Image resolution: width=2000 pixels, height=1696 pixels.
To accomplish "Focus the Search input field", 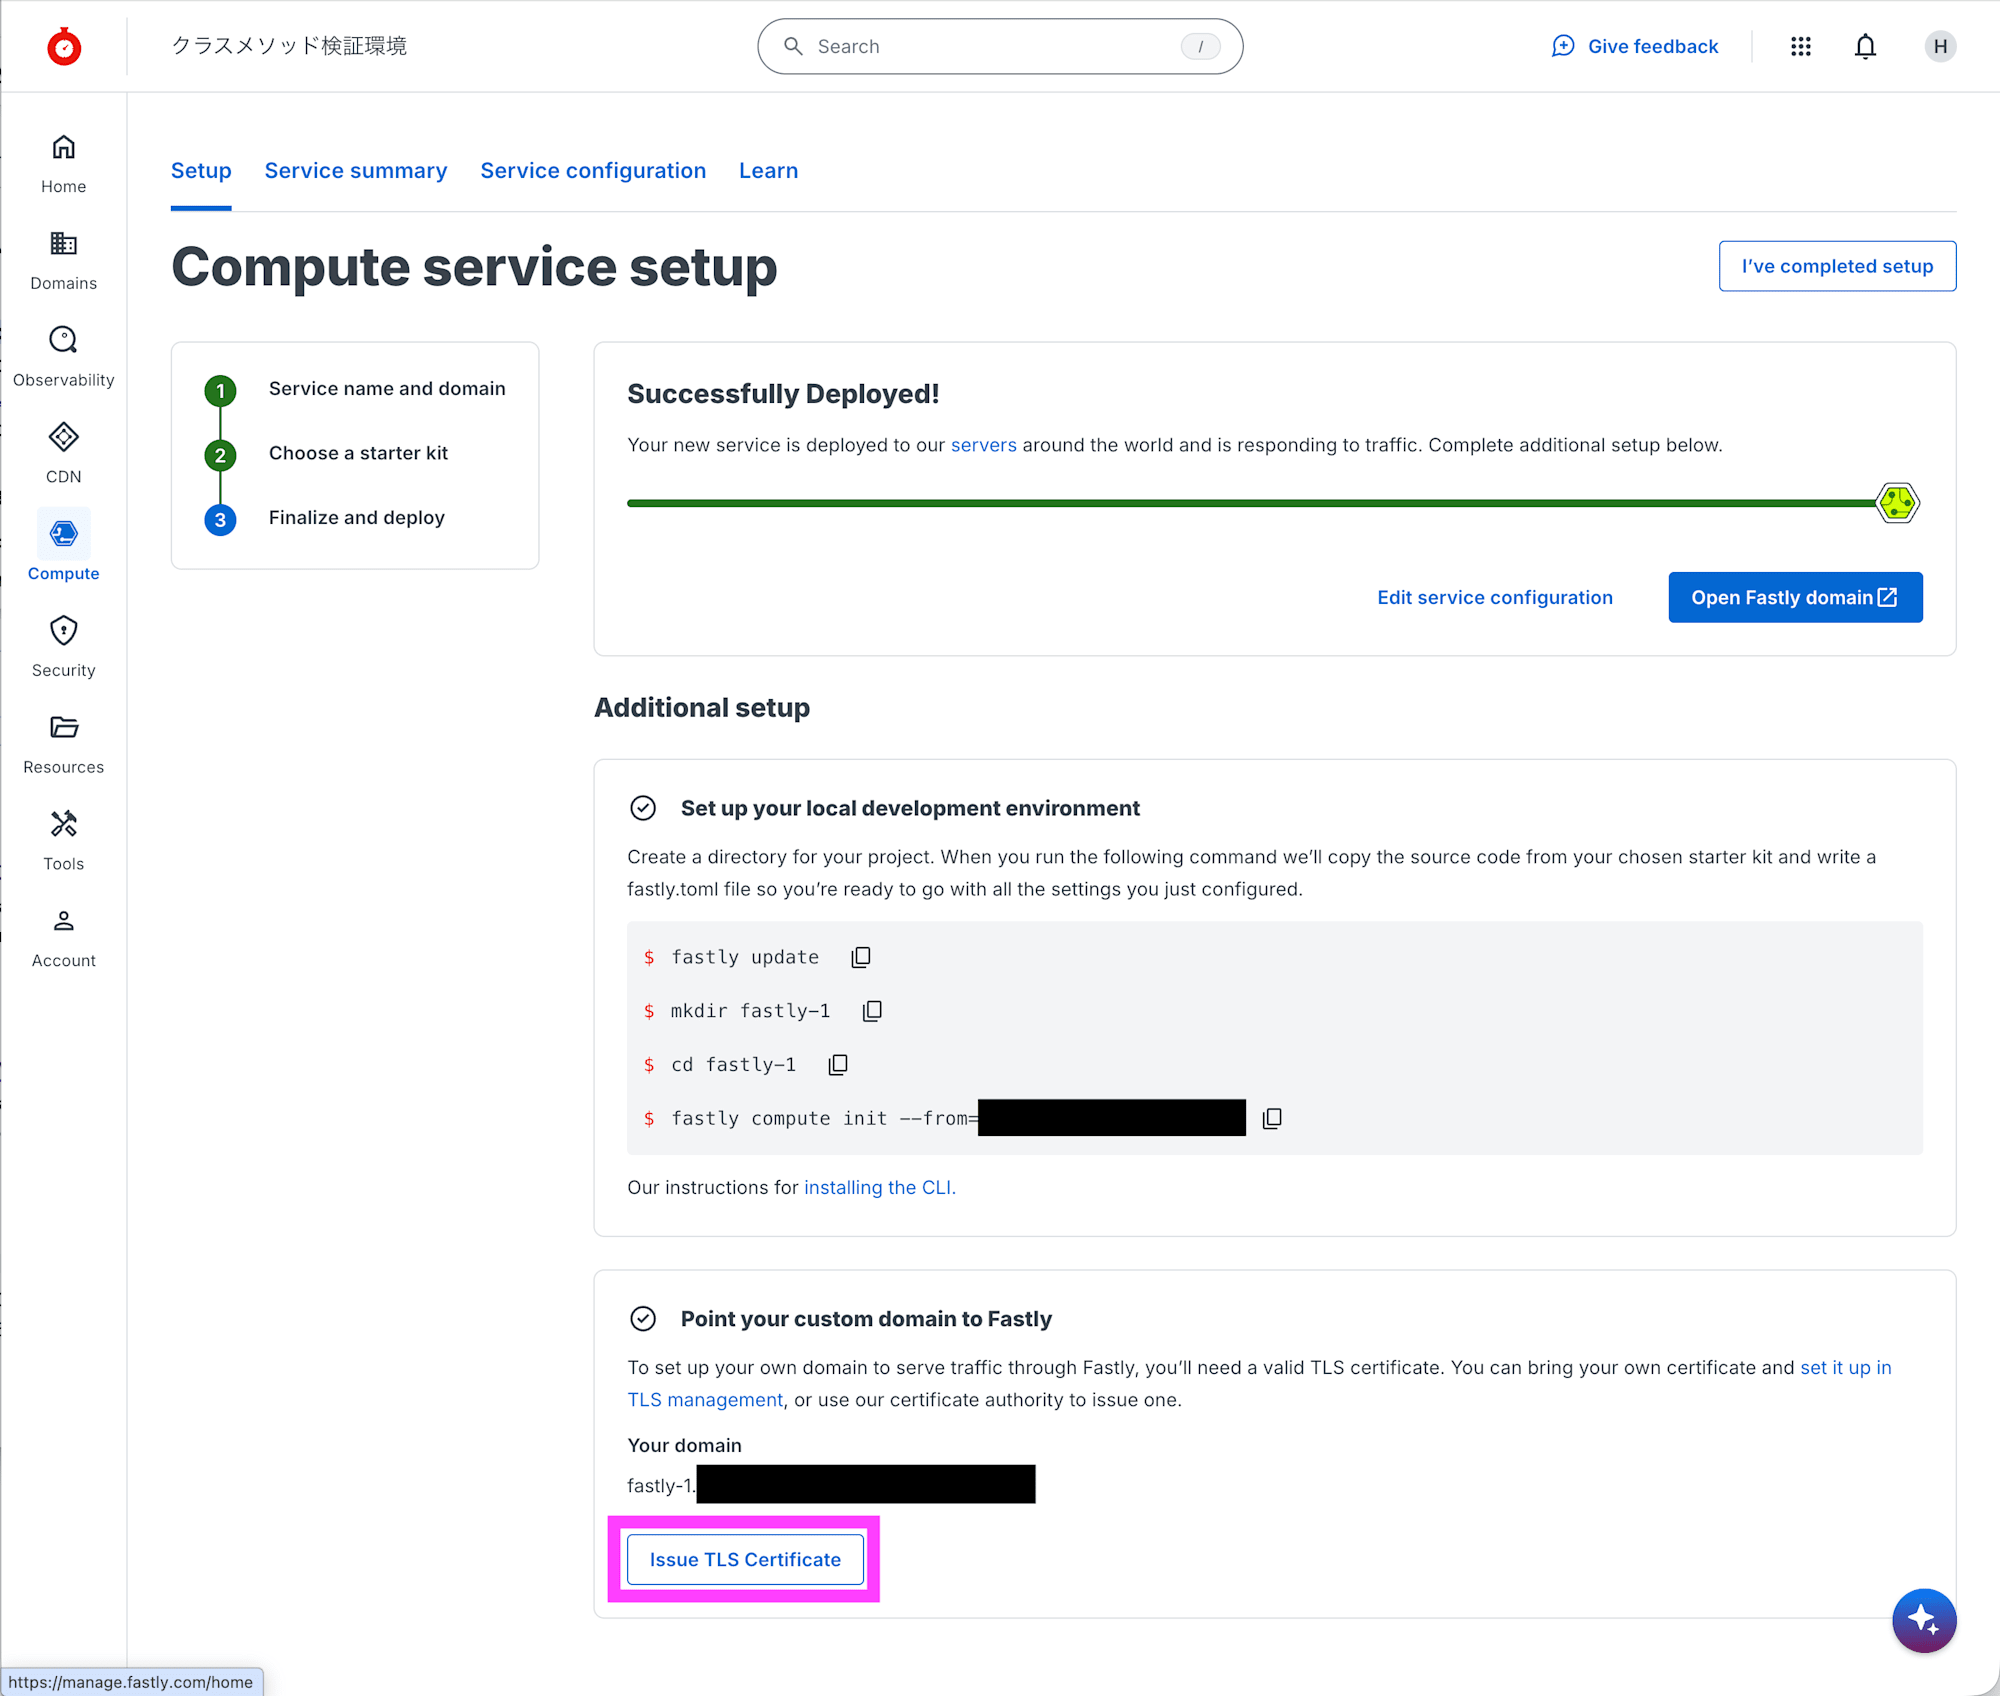I will (995, 46).
